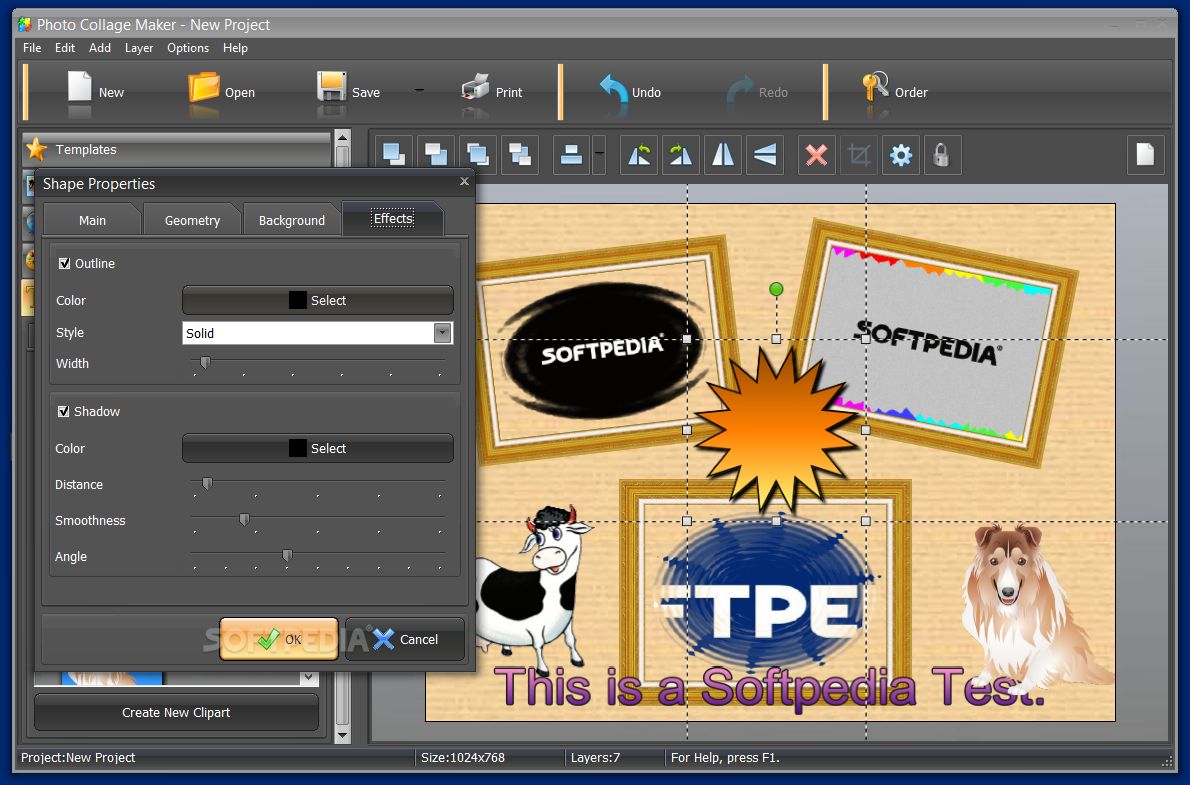Select the Effects tab
Viewport: 1190px width, 785px height.
tap(393, 219)
